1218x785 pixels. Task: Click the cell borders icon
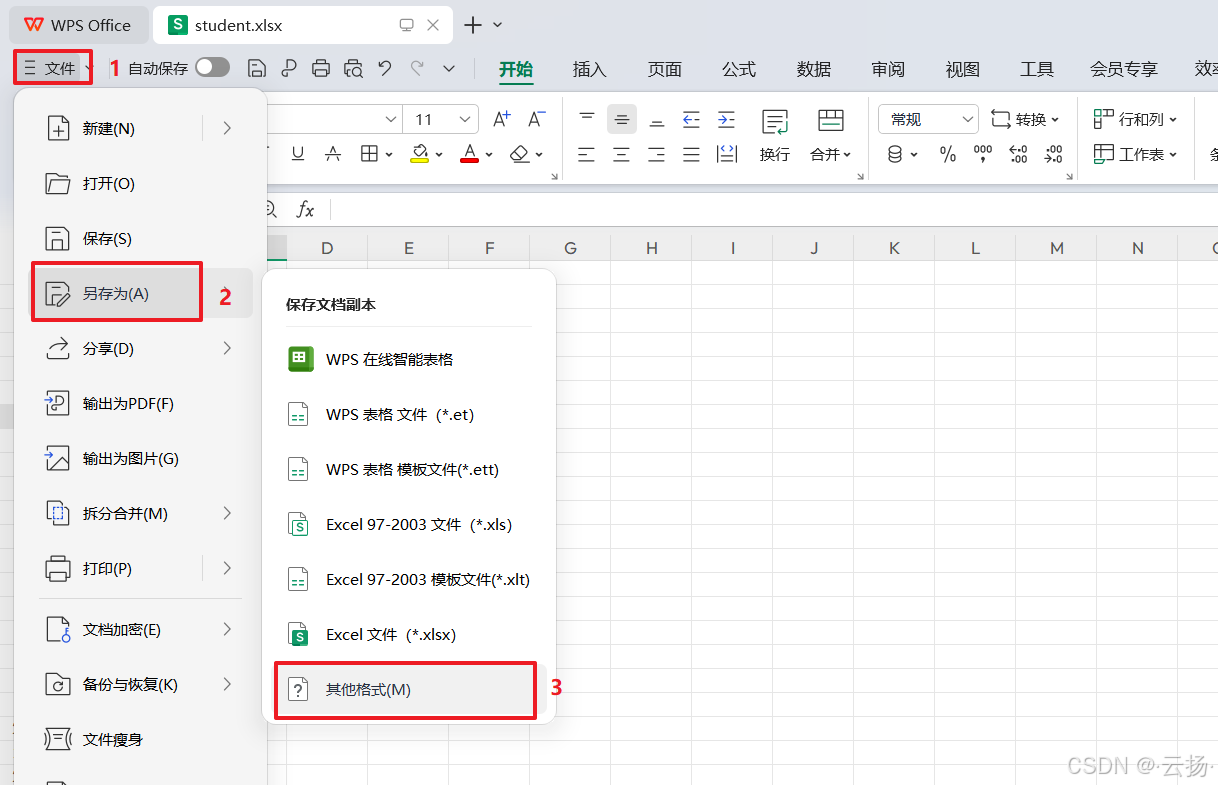369,153
